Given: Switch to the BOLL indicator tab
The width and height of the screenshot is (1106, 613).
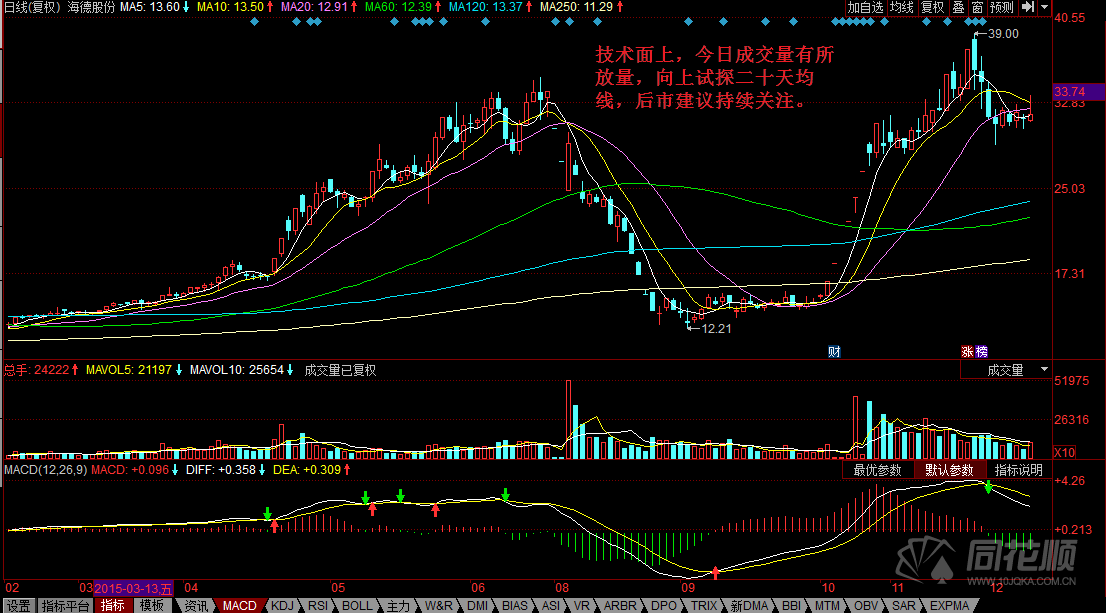Looking at the screenshot, I should point(357,605).
